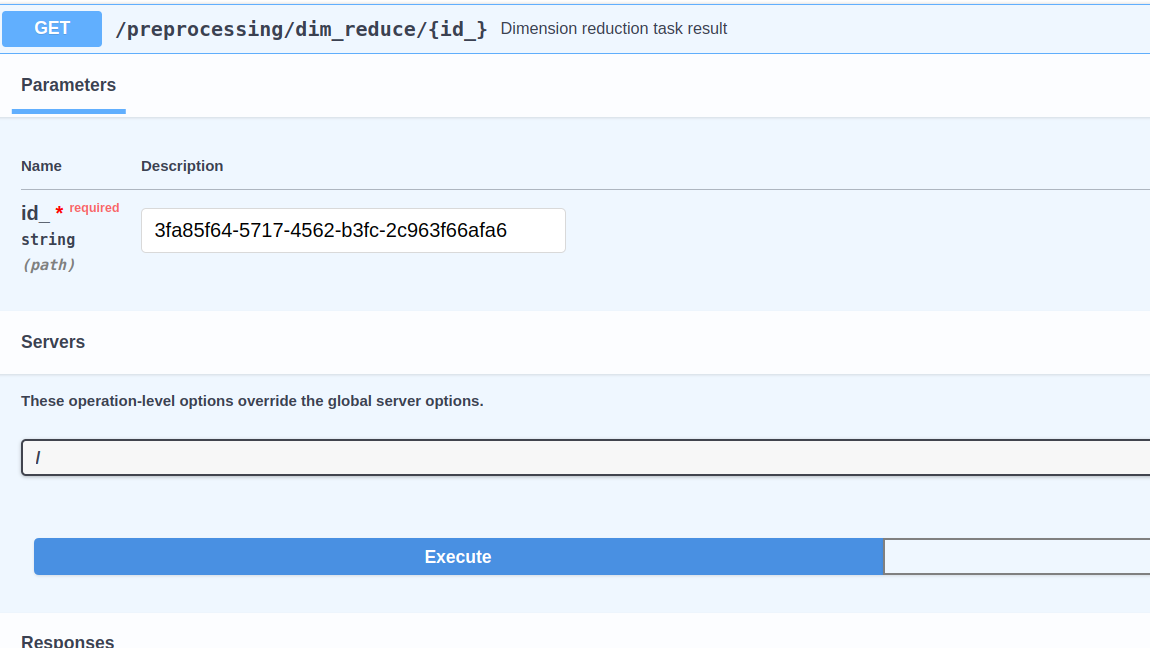
Task: Click the GET method badge
Action: click(x=51, y=29)
